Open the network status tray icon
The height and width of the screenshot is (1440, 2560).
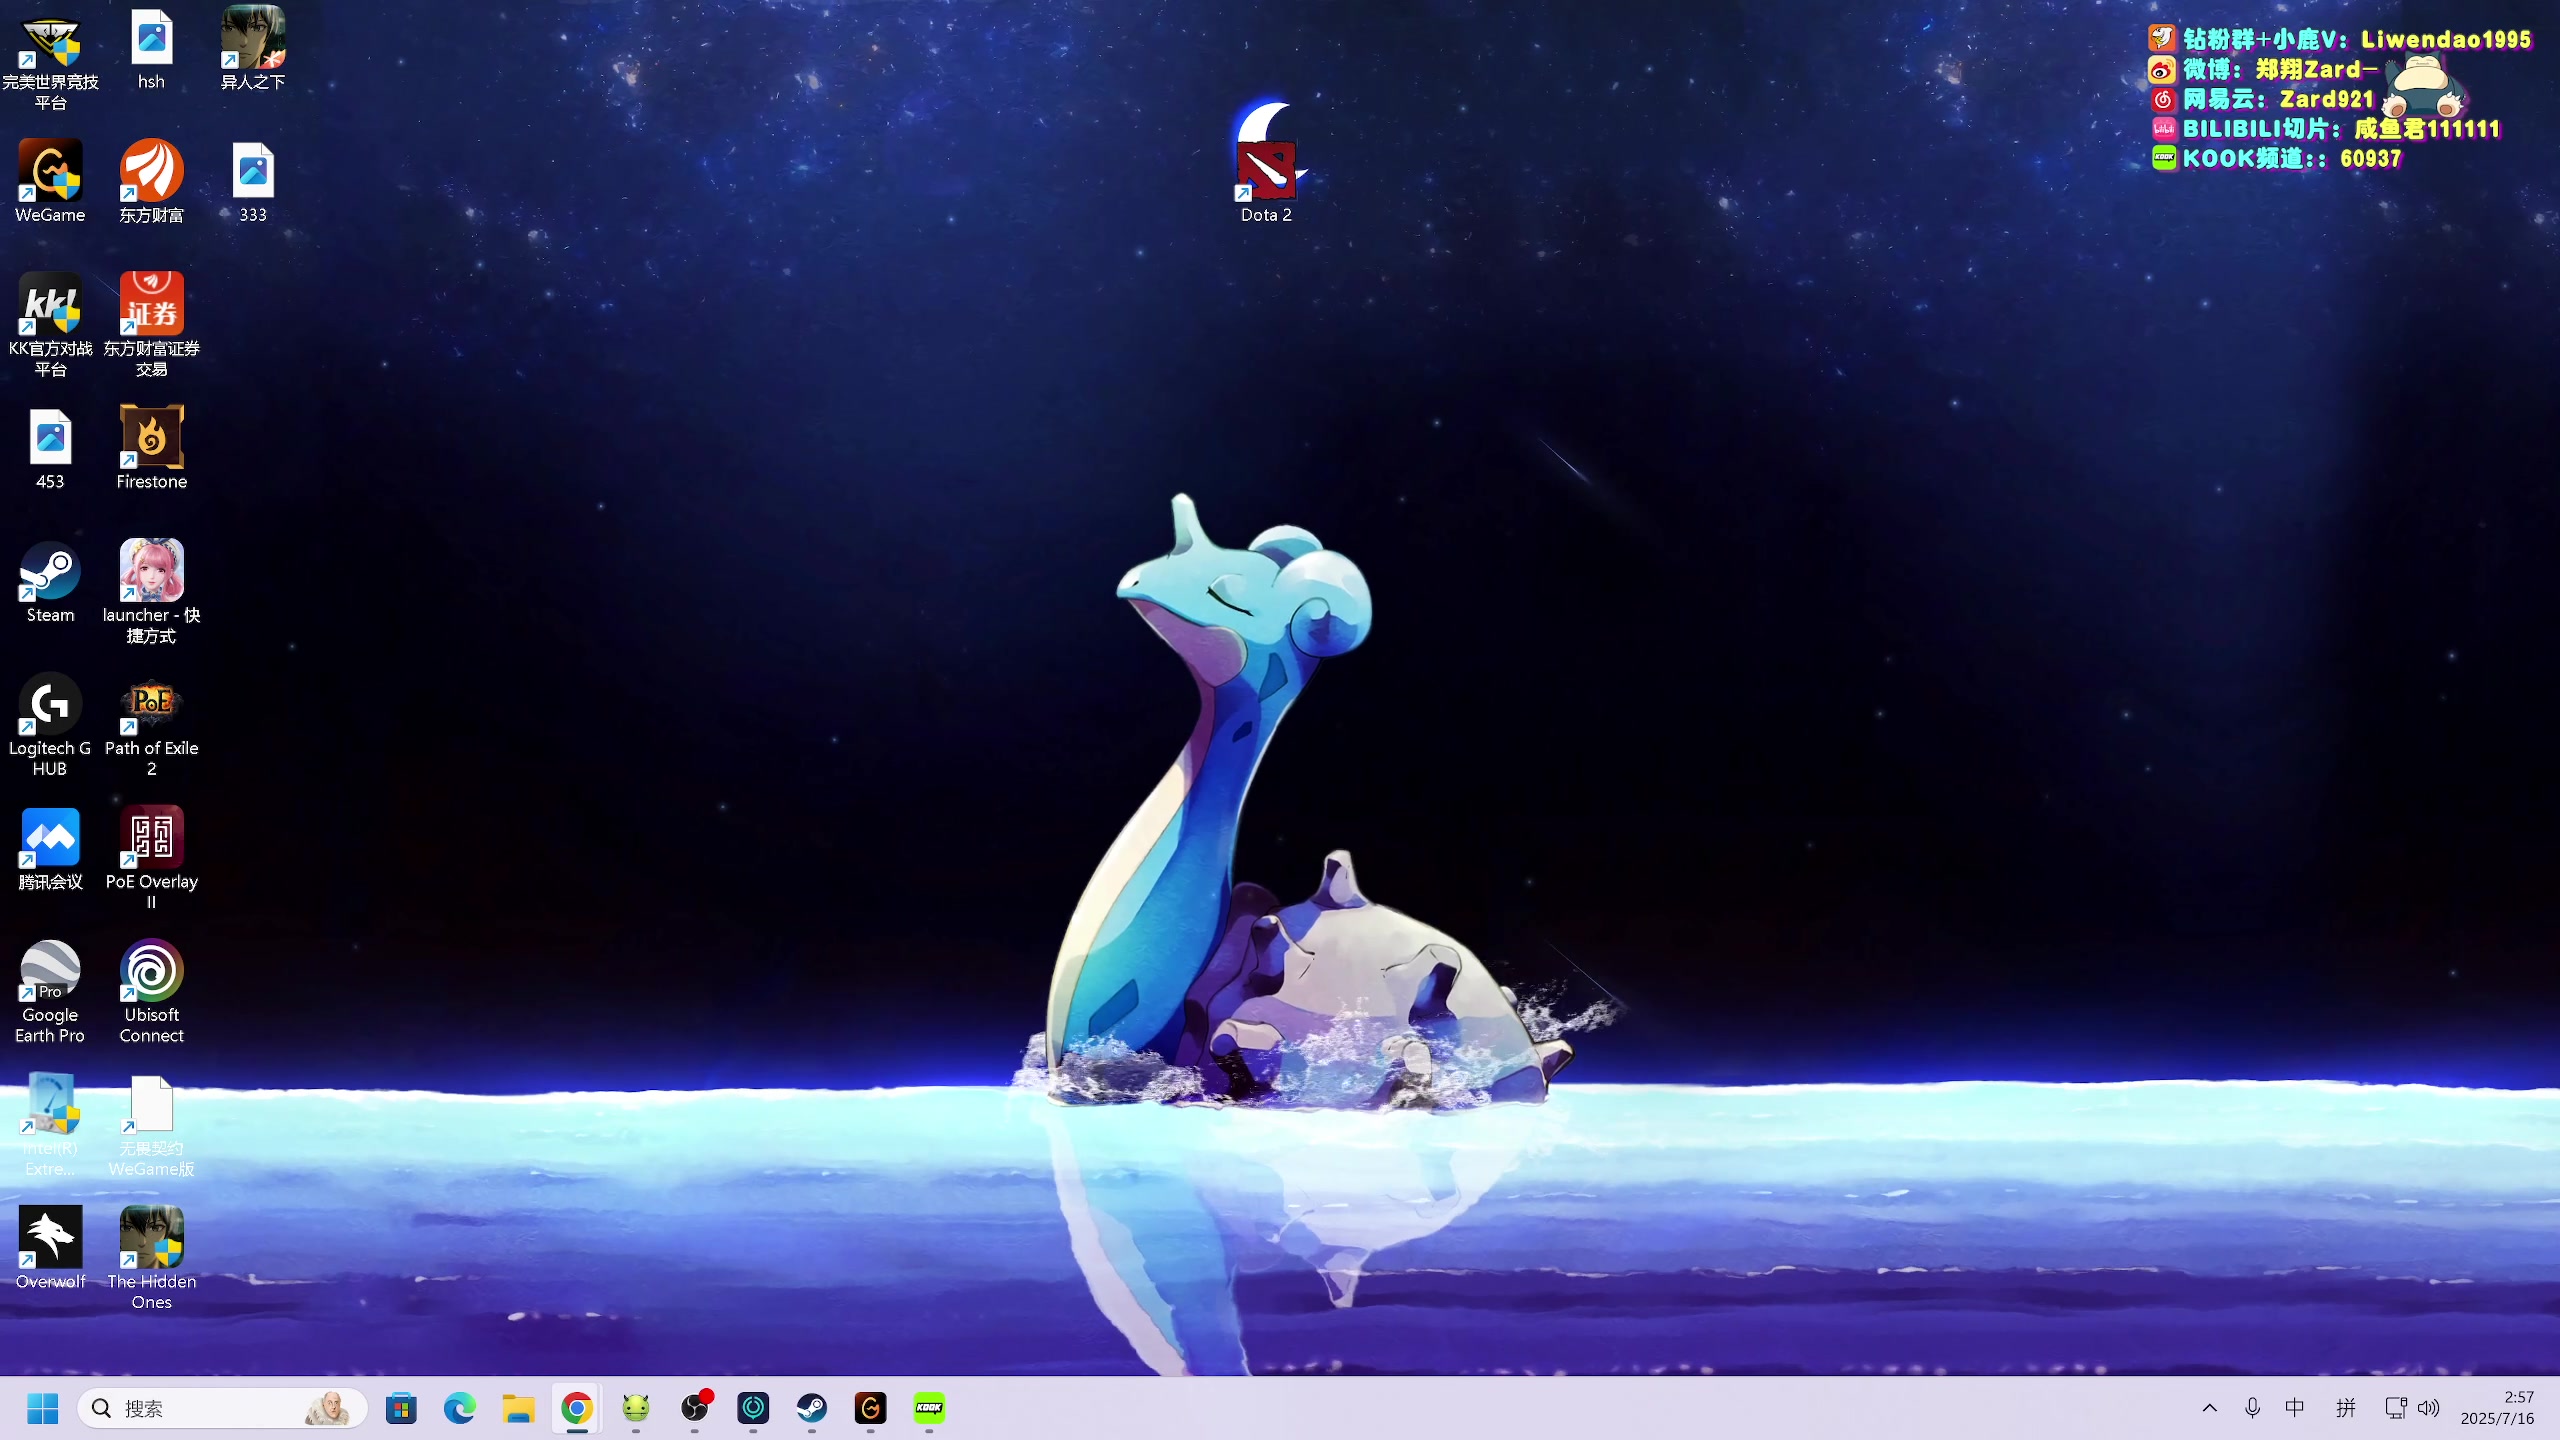[2396, 1408]
